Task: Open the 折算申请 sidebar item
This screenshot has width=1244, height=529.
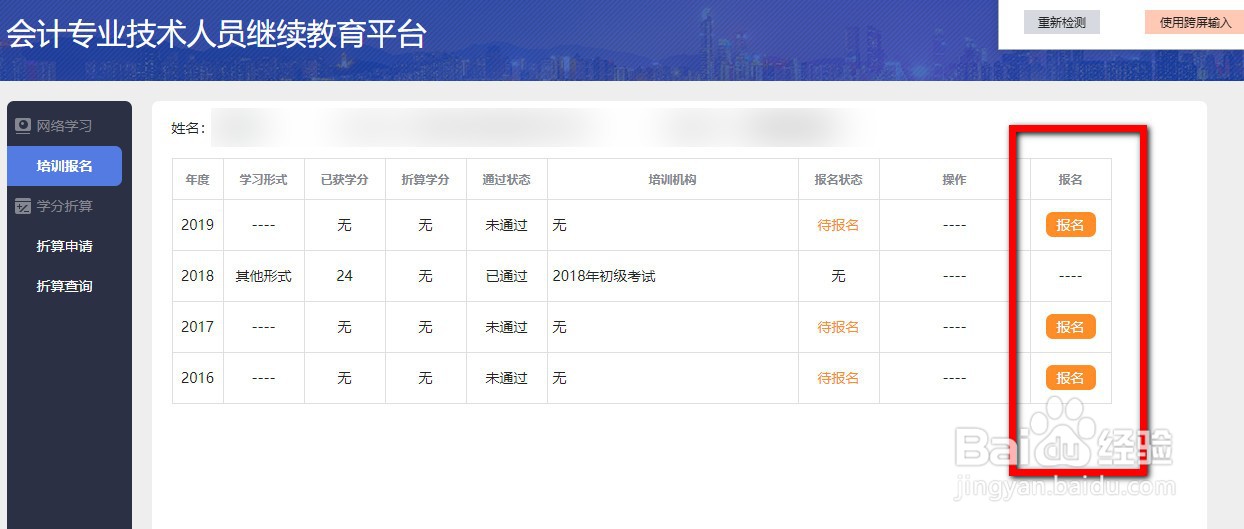Action: [64, 246]
